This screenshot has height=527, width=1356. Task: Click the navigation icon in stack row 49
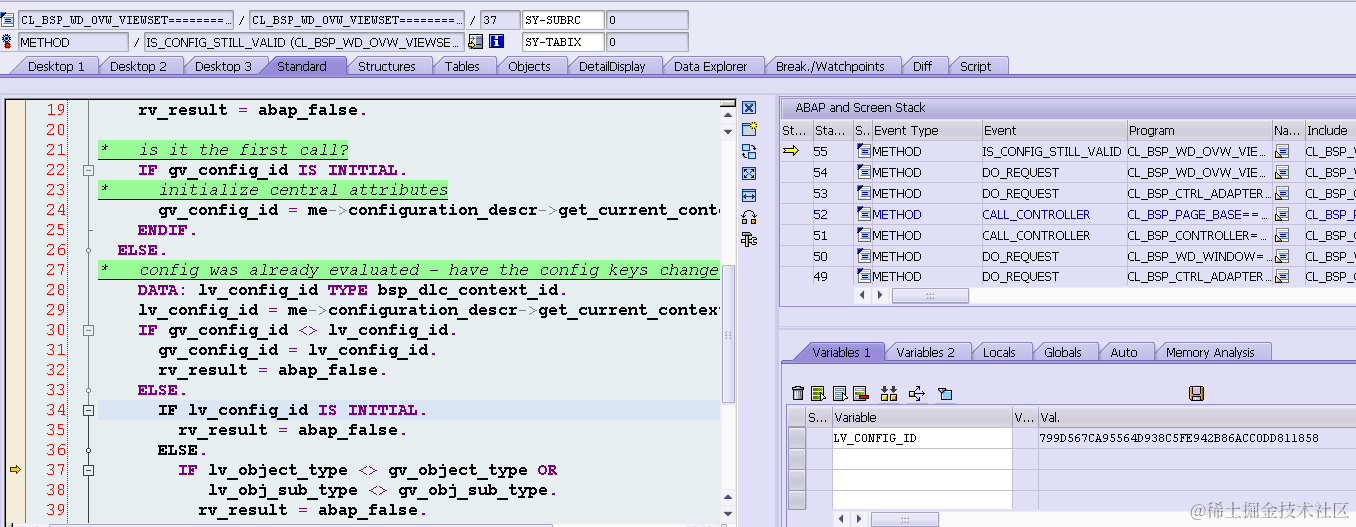1282,277
